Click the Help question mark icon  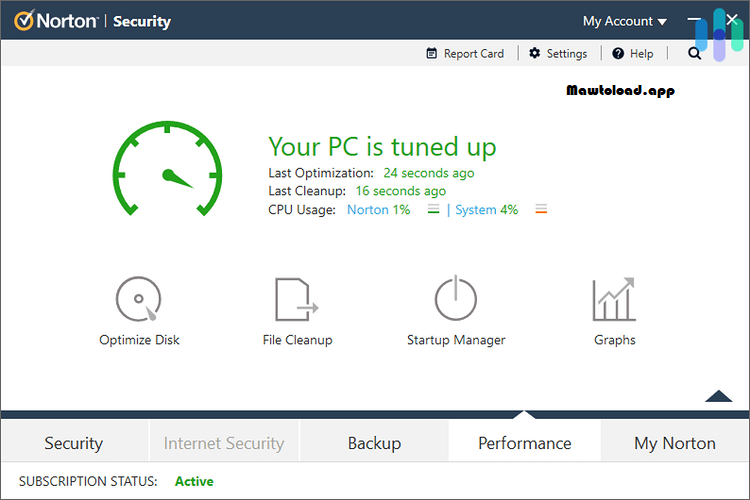(618, 53)
